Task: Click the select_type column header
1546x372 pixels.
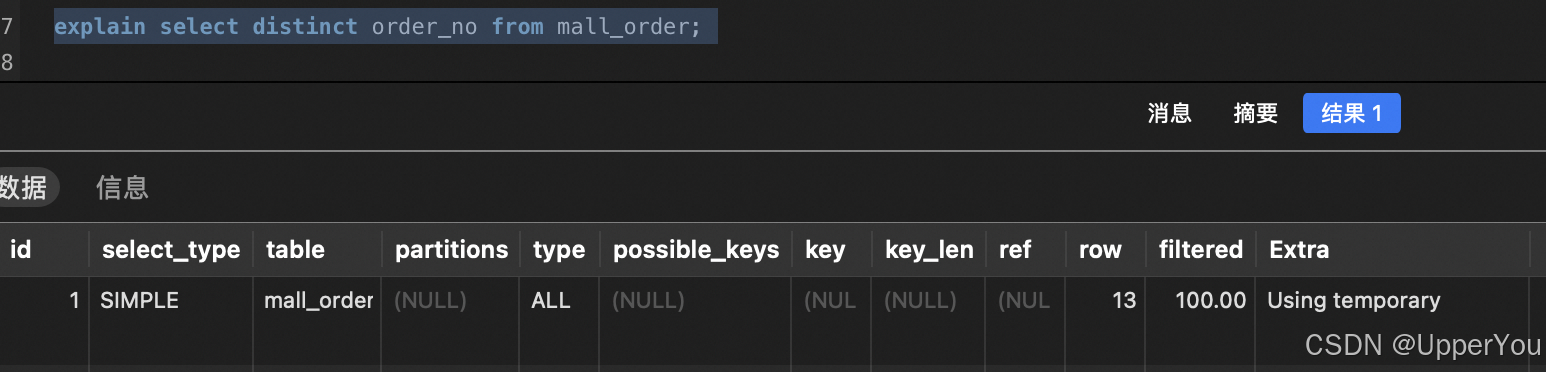Action: point(171,249)
